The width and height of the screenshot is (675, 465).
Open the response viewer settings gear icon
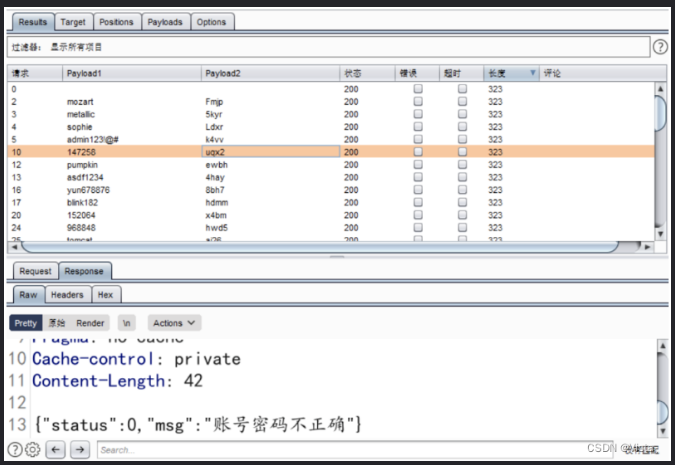pyautogui.click(x=33, y=450)
